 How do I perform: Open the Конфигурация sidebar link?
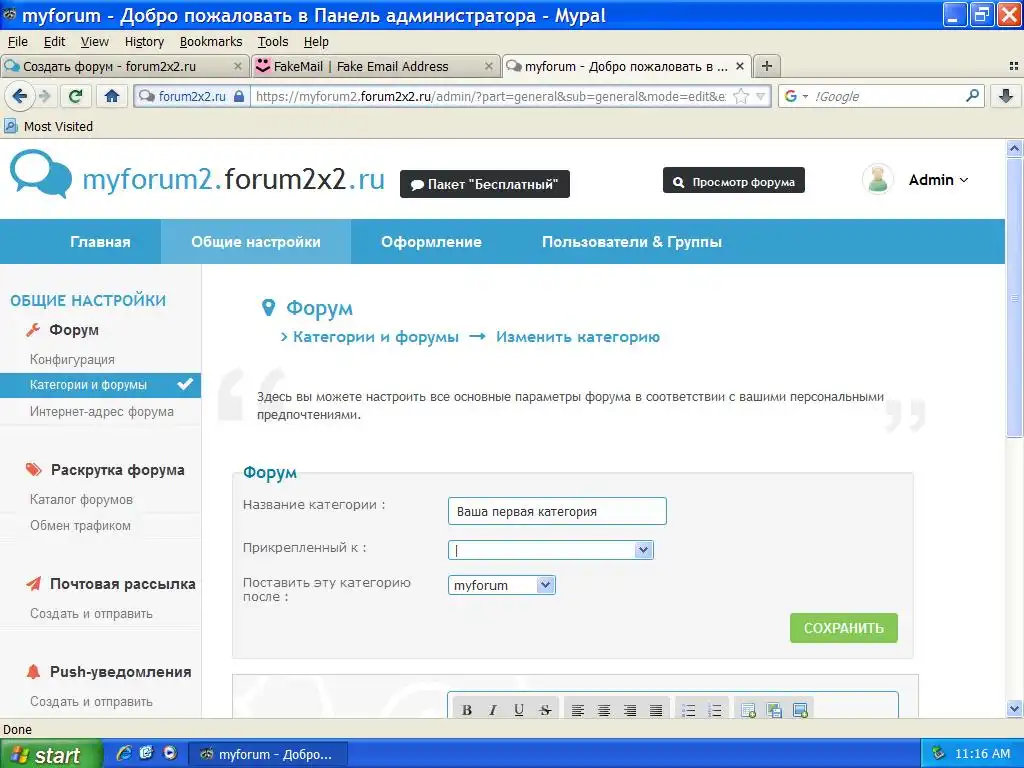72,359
